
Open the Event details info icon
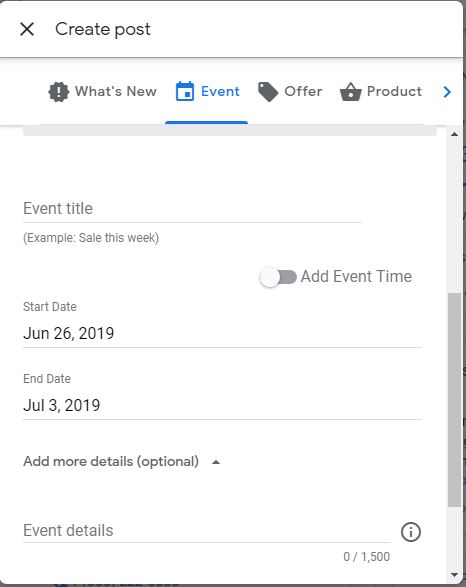click(x=411, y=532)
